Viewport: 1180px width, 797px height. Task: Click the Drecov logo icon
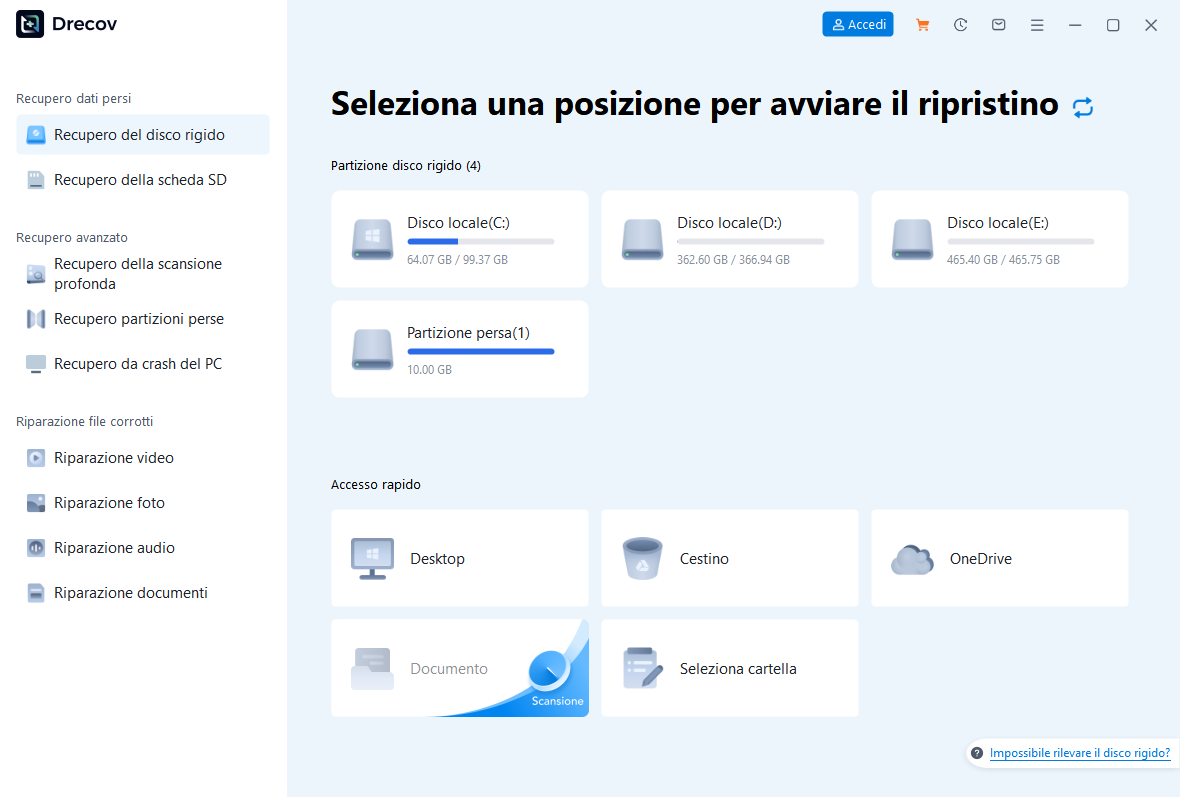click(30, 25)
